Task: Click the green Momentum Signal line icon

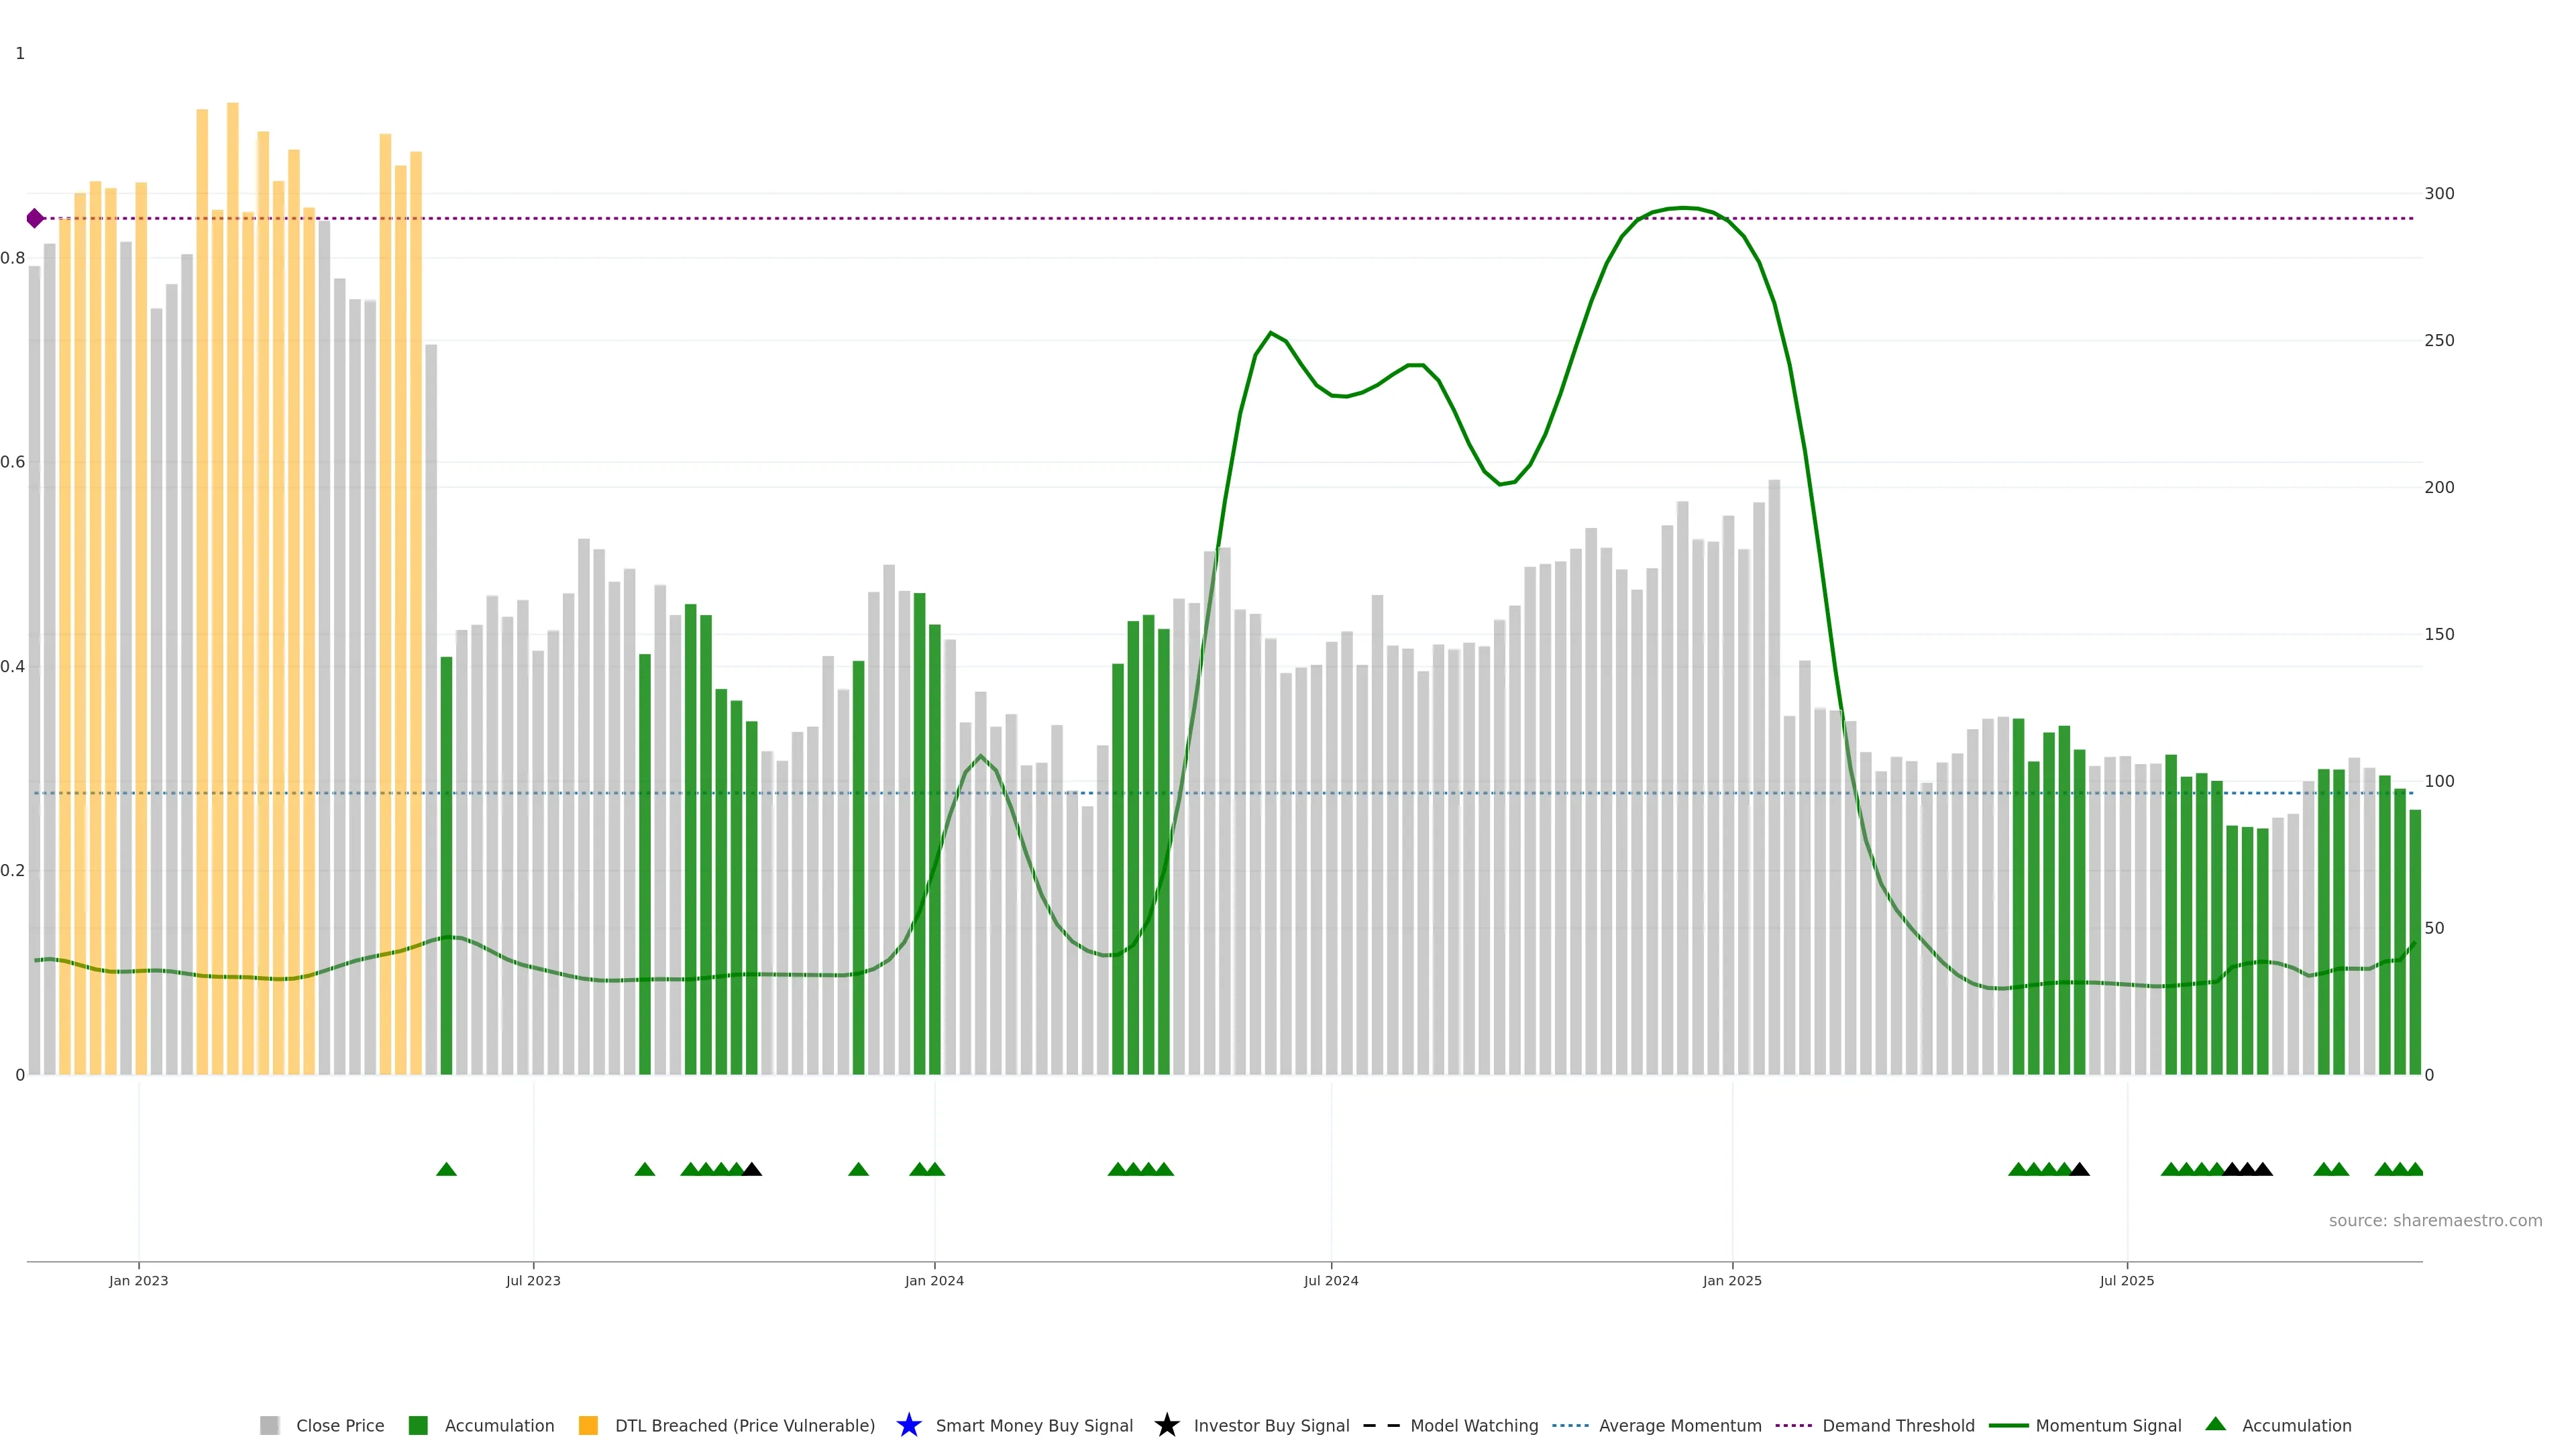Action: pyautogui.click(x=2008, y=1425)
